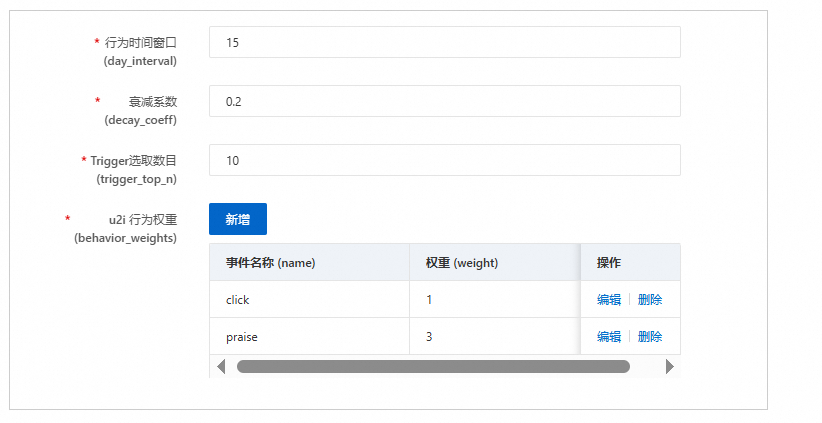Click the day_interval input field
Viewport: 822px width, 423px height.
pyautogui.click(x=444, y=42)
